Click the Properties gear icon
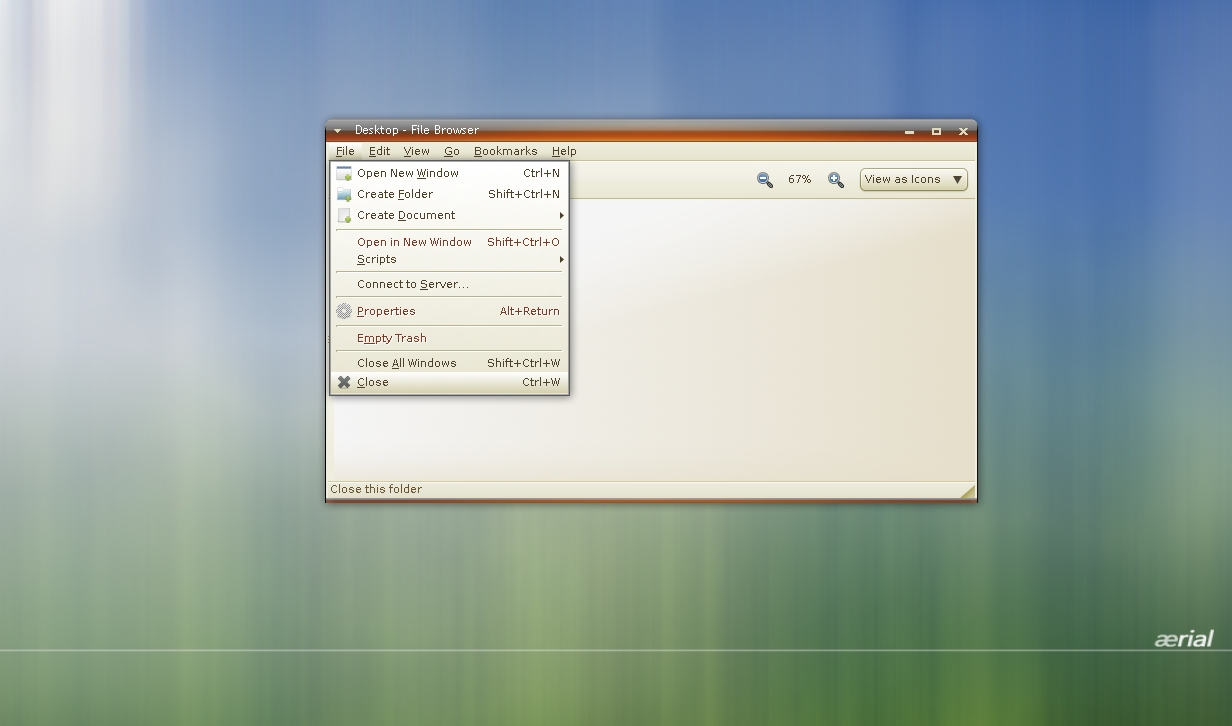 [x=344, y=311]
